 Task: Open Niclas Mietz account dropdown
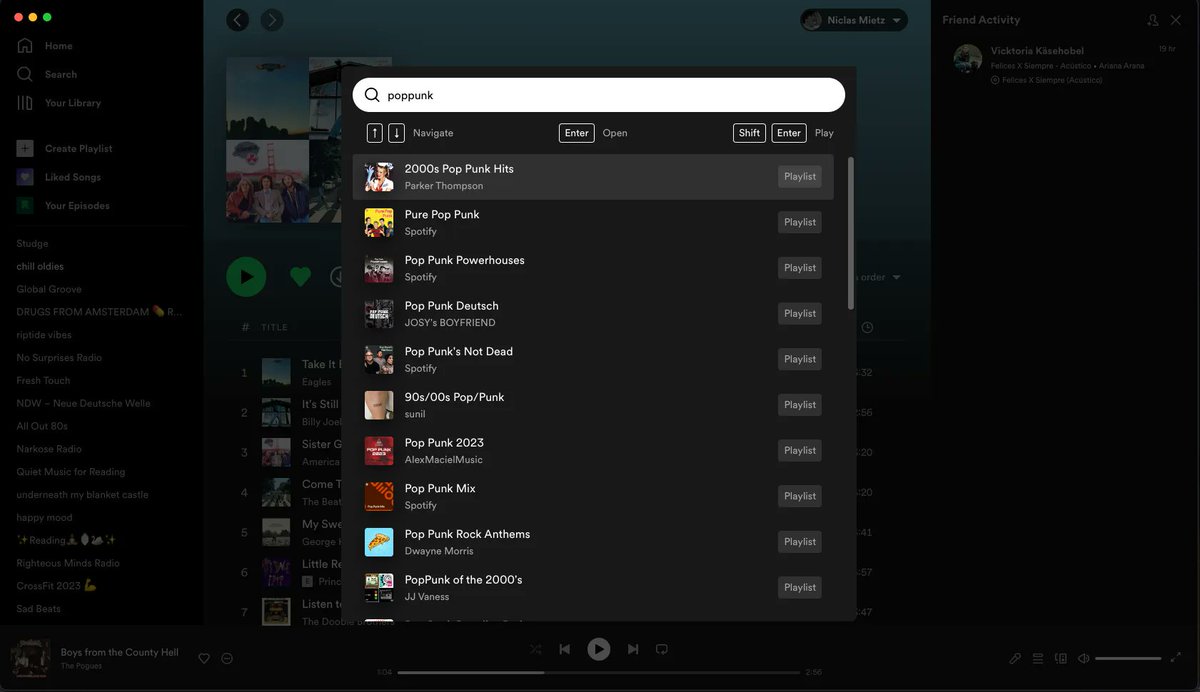(854, 20)
